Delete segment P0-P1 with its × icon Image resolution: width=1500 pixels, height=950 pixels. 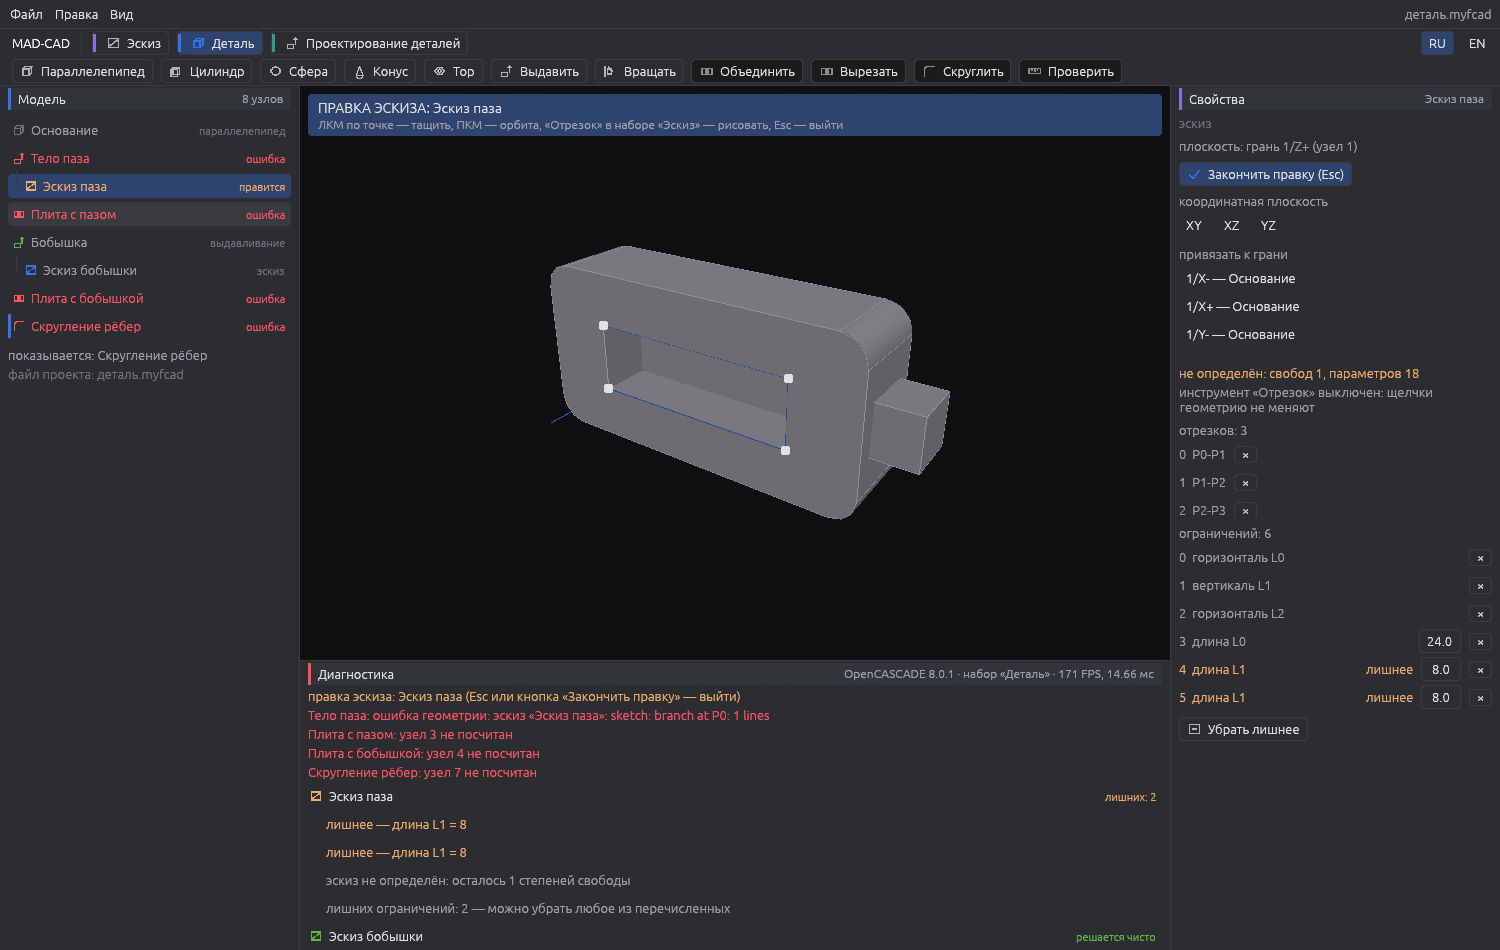click(x=1245, y=455)
